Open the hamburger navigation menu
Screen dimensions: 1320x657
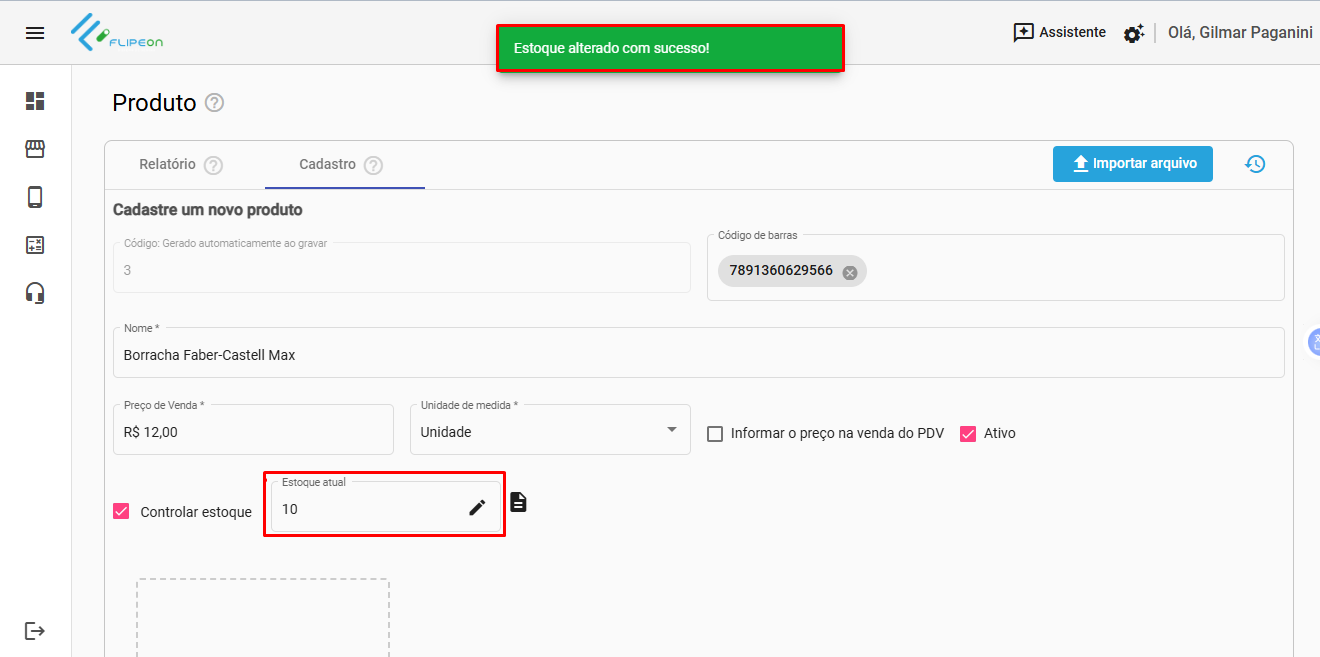click(35, 33)
